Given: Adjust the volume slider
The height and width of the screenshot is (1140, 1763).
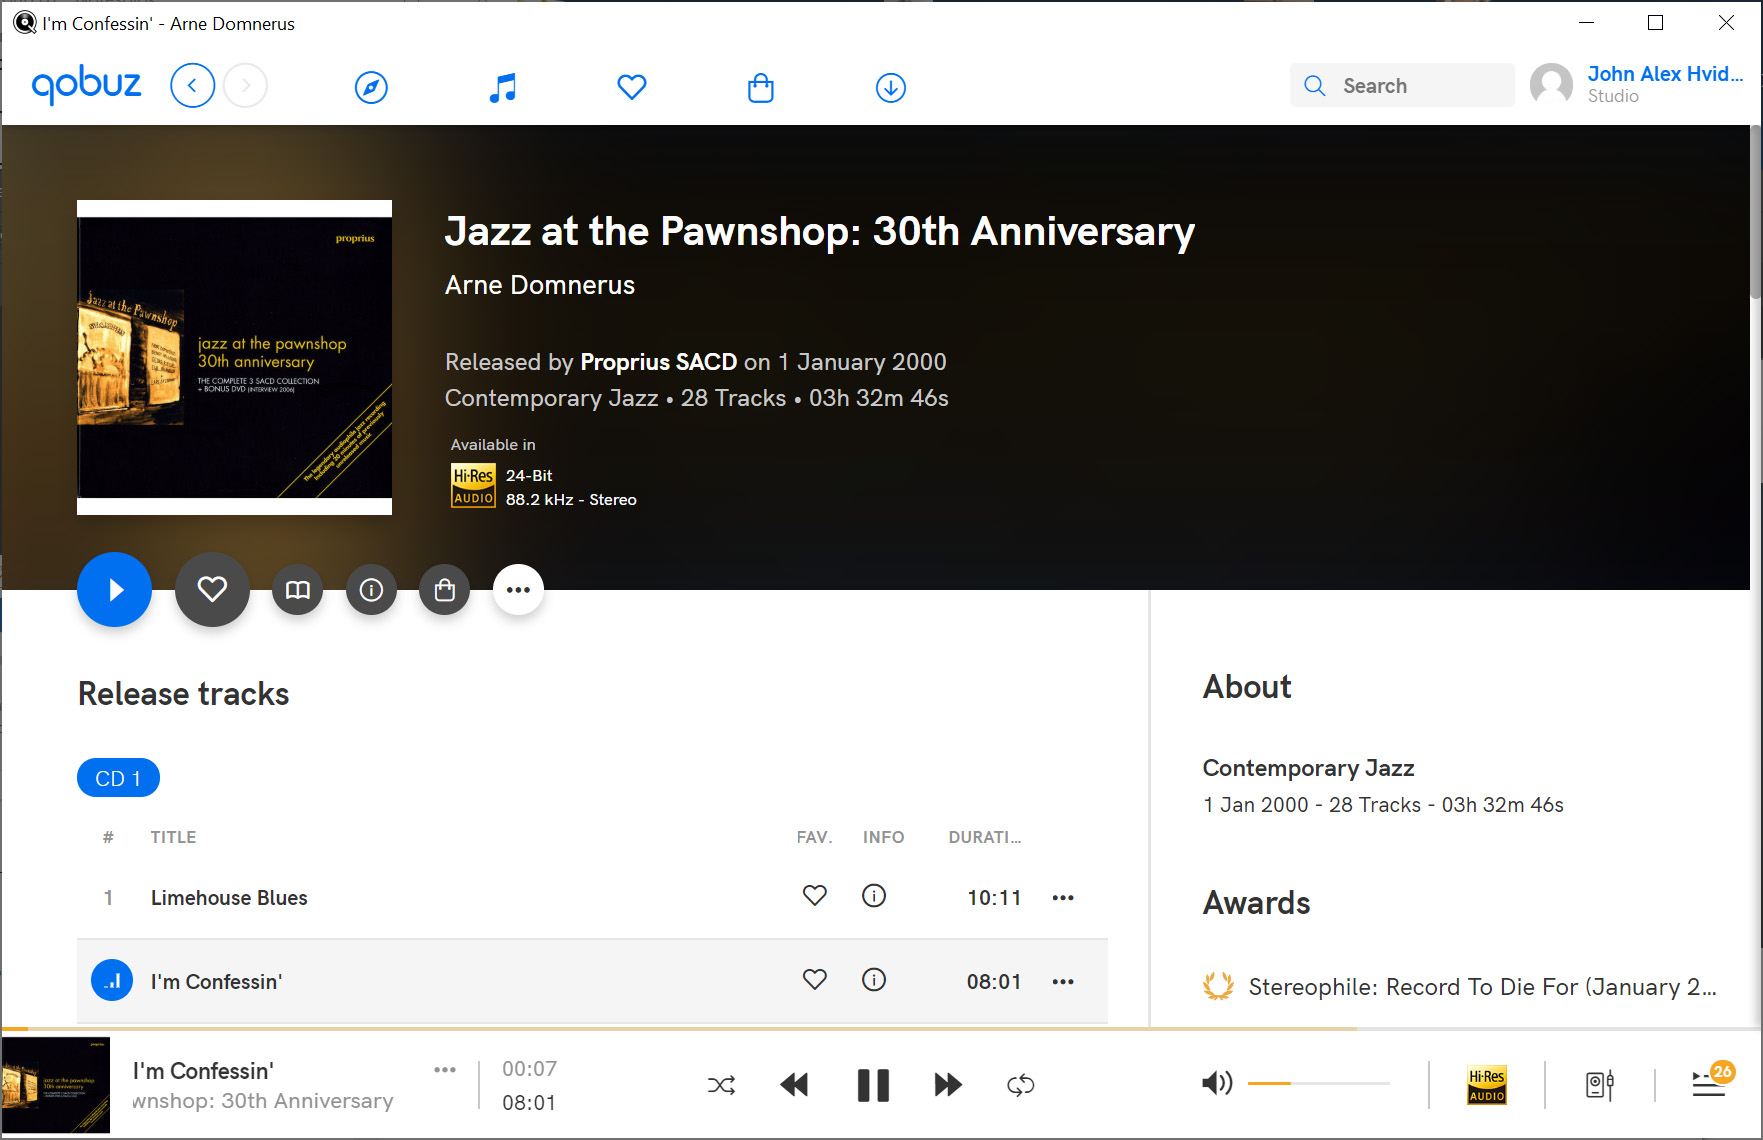Looking at the screenshot, I should 1319,1083.
